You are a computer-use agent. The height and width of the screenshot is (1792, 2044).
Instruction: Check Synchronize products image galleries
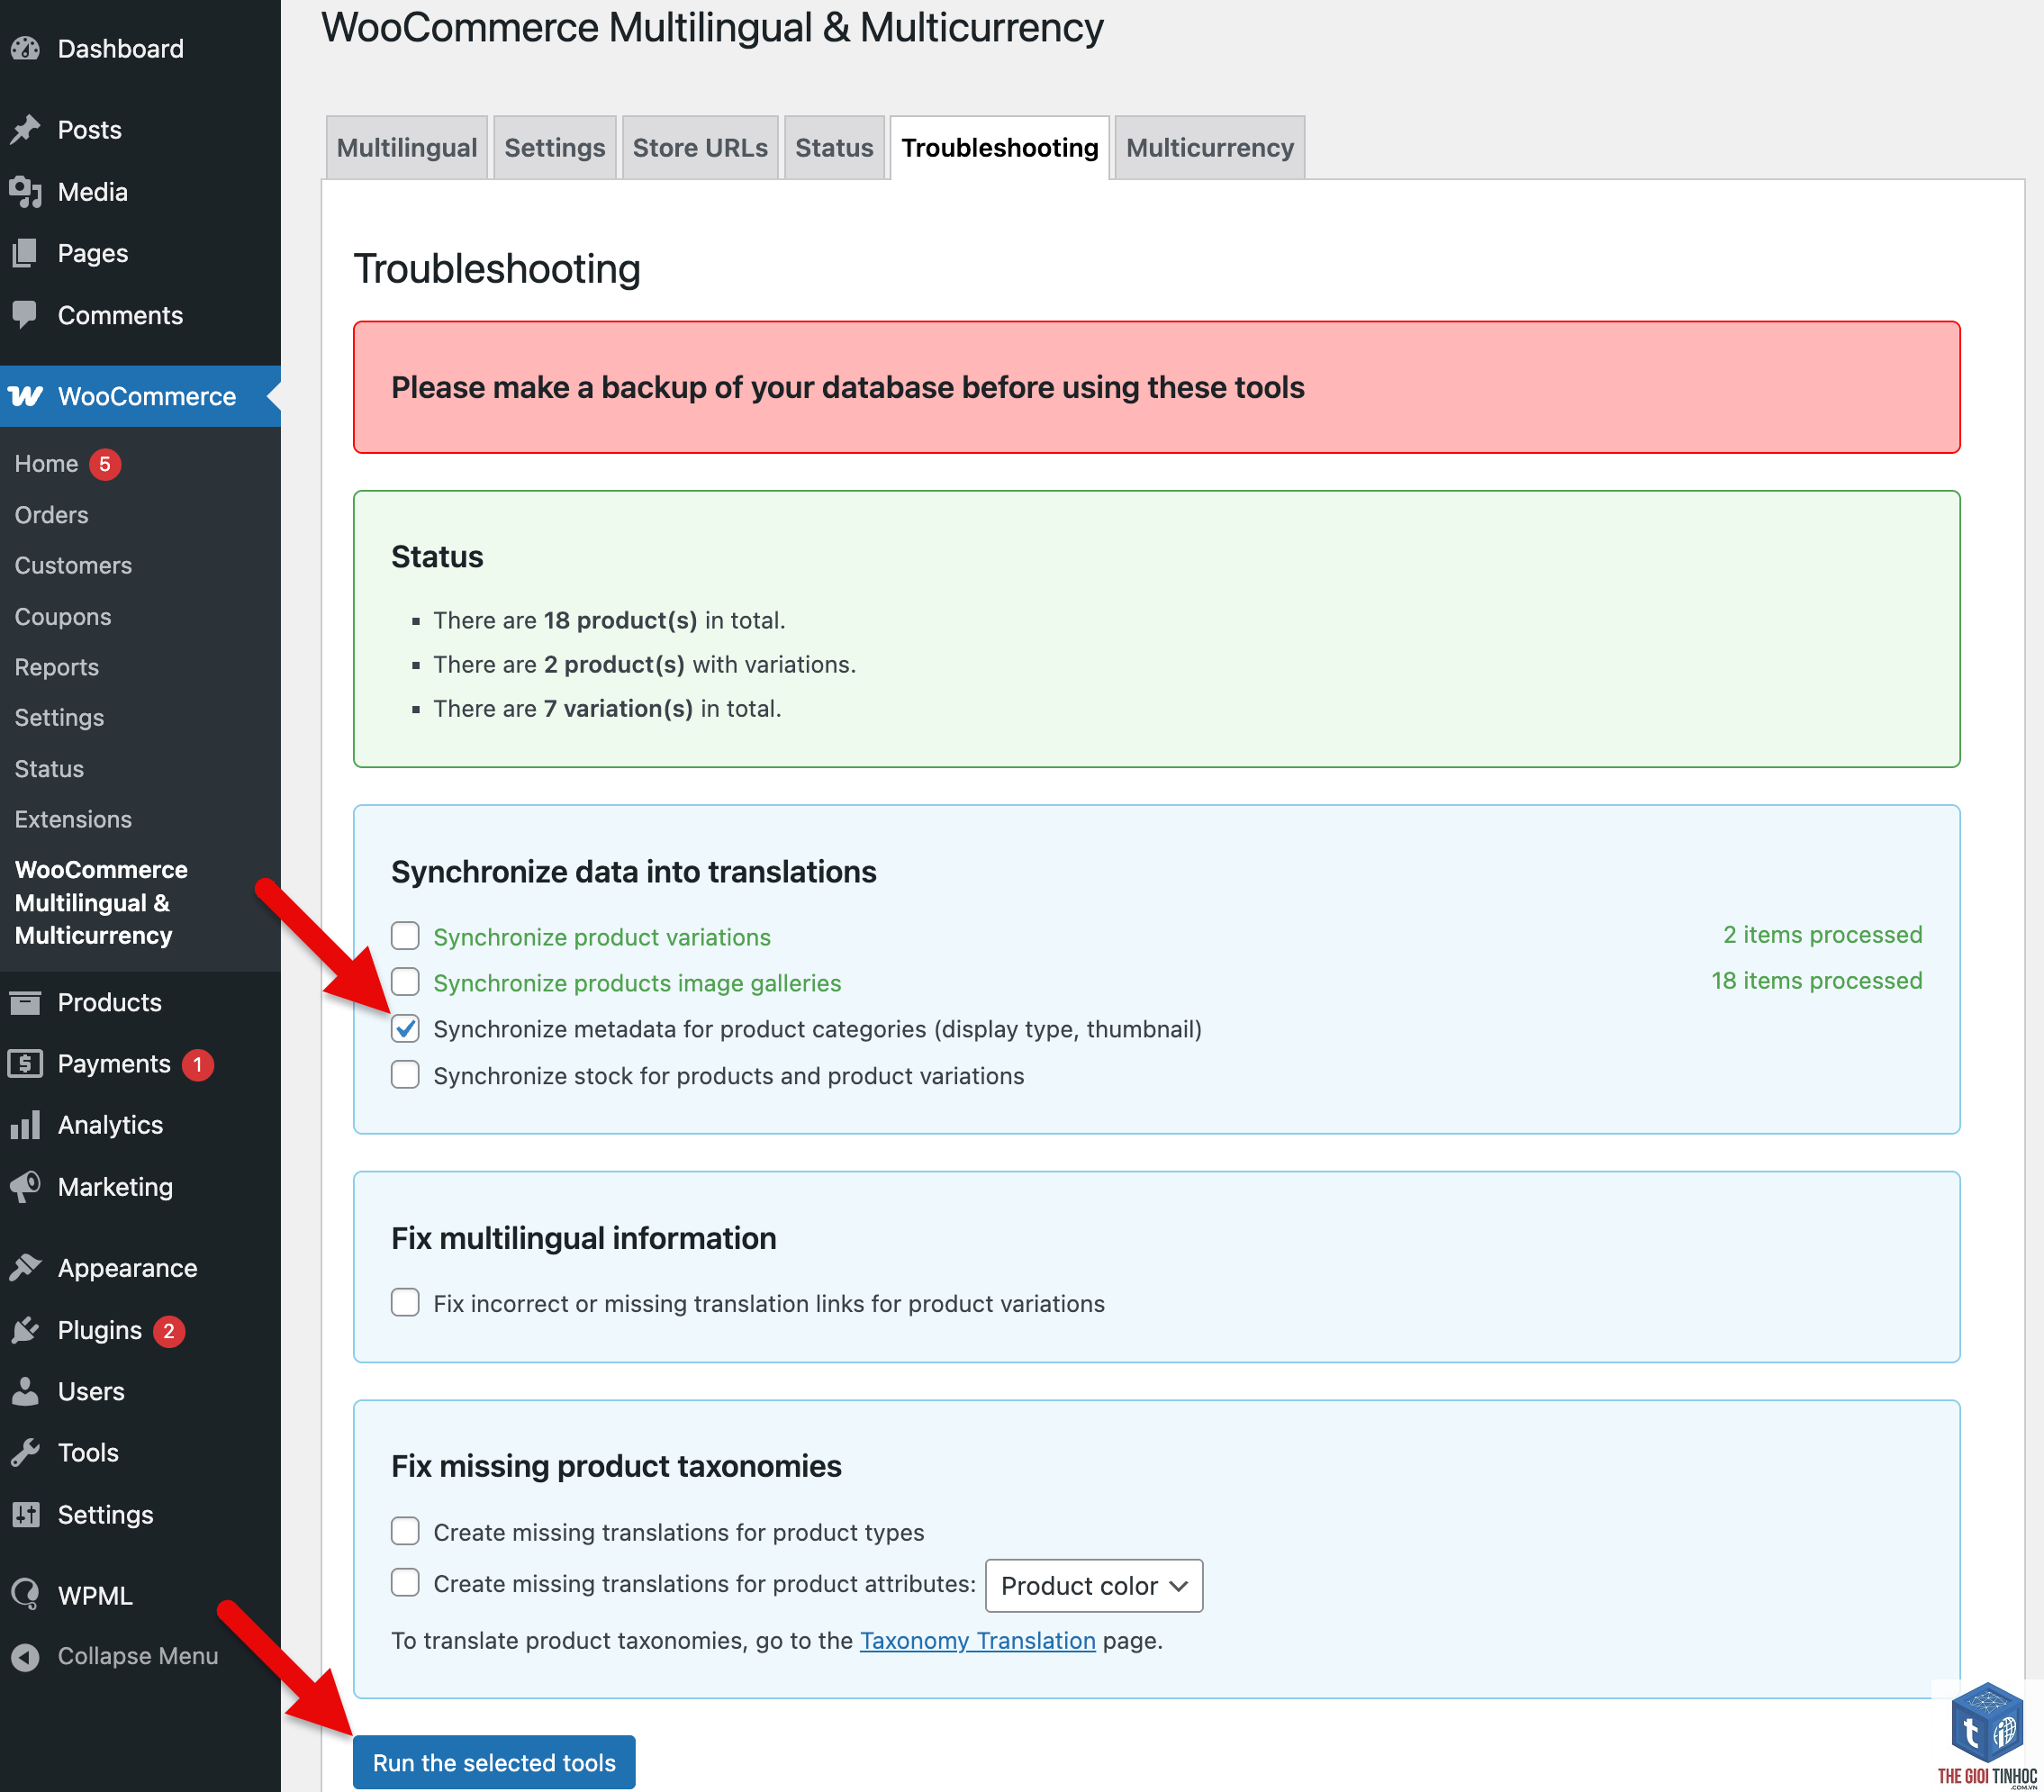coord(405,981)
